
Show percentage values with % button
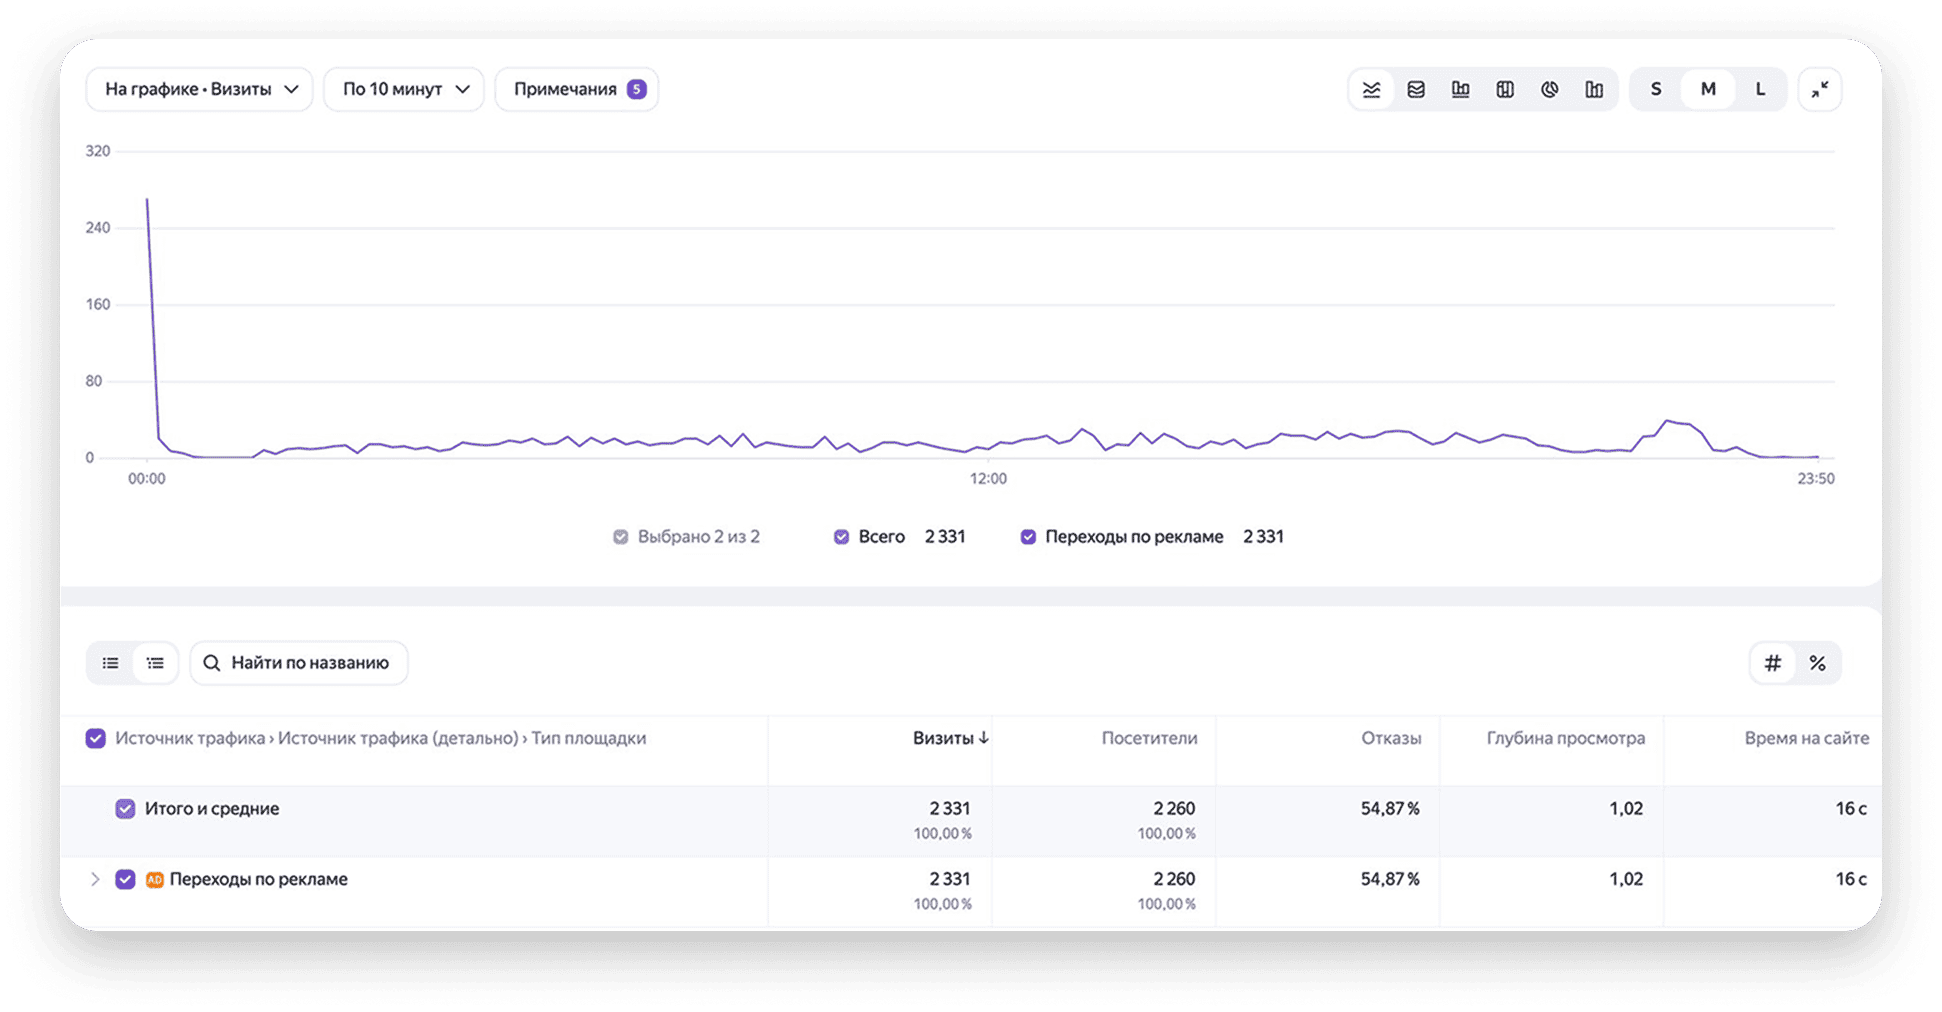point(1818,663)
